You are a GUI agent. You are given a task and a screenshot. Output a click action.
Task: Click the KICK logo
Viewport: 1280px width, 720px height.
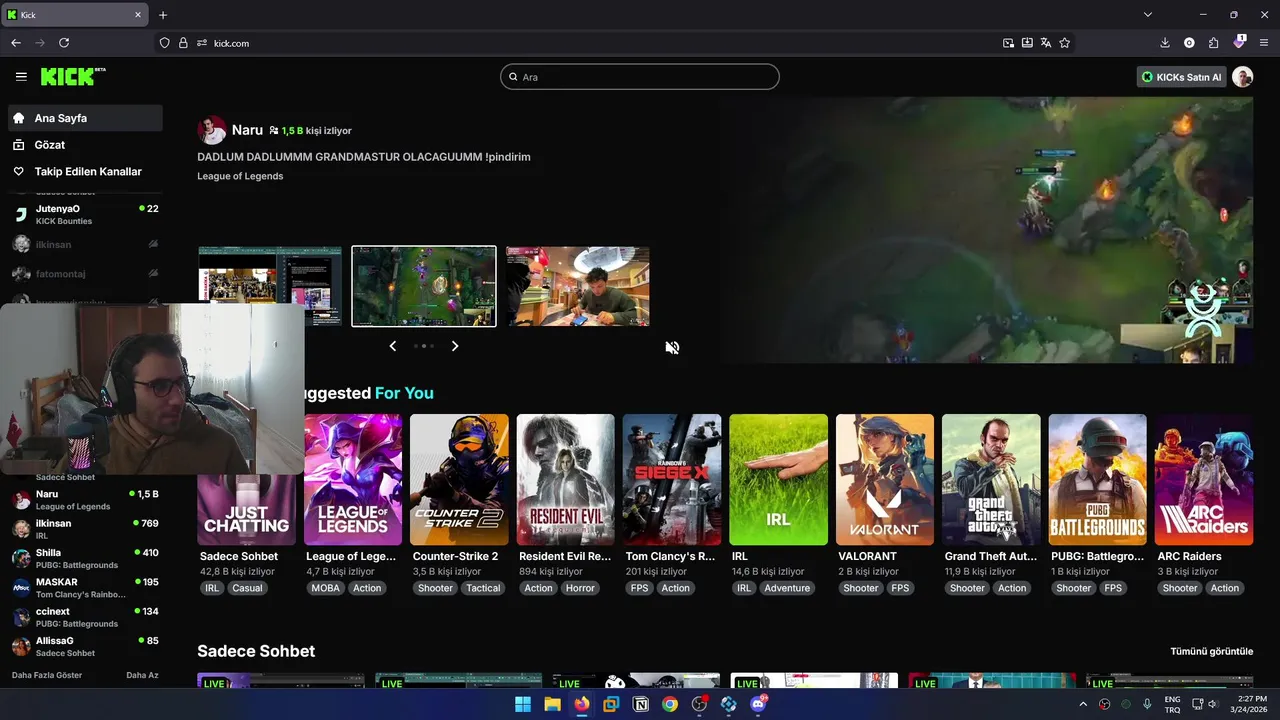(73, 77)
